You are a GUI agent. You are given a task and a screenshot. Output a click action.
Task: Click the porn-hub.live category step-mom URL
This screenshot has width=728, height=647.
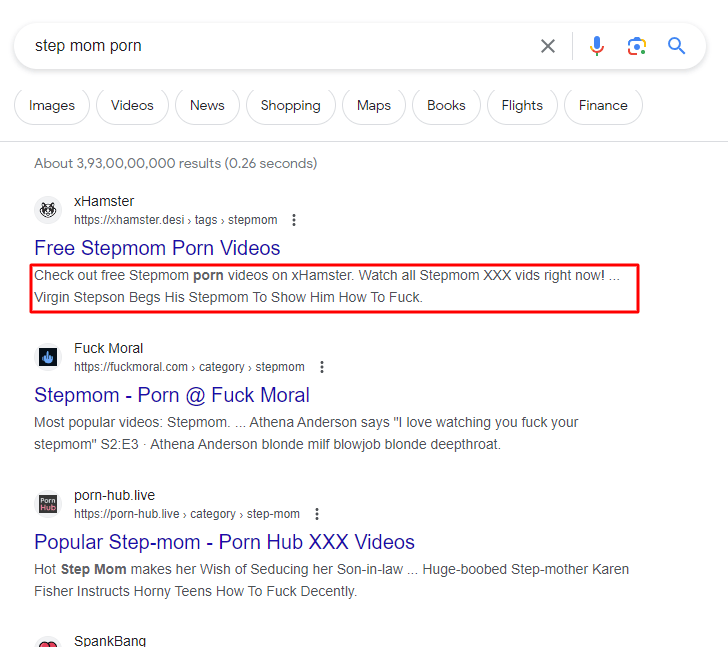click(x=187, y=514)
